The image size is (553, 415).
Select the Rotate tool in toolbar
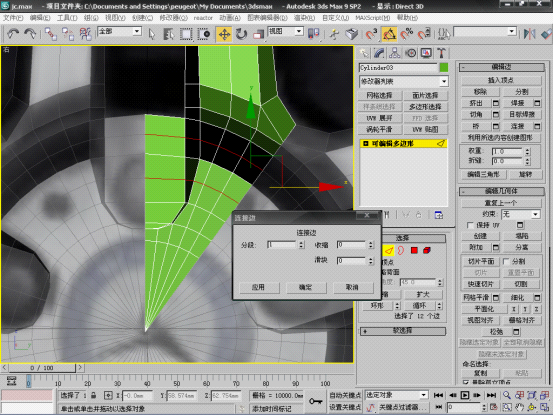pyautogui.click(x=241, y=34)
